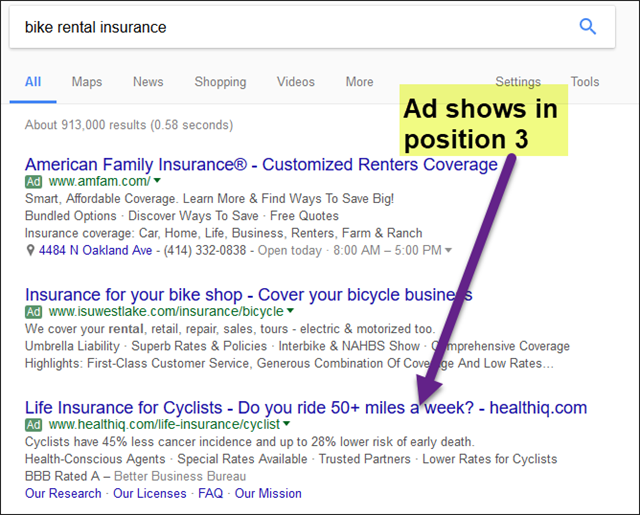The image size is (640, 515).
Task: Click the BBB Rated A text
Action: point(62,476)
